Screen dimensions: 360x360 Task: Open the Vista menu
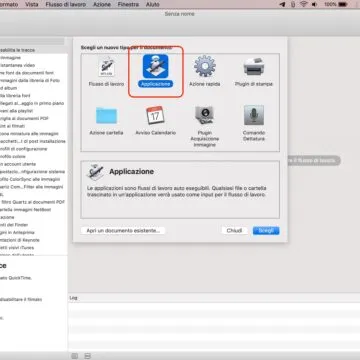pyautogui.click(x=32, y=4)
